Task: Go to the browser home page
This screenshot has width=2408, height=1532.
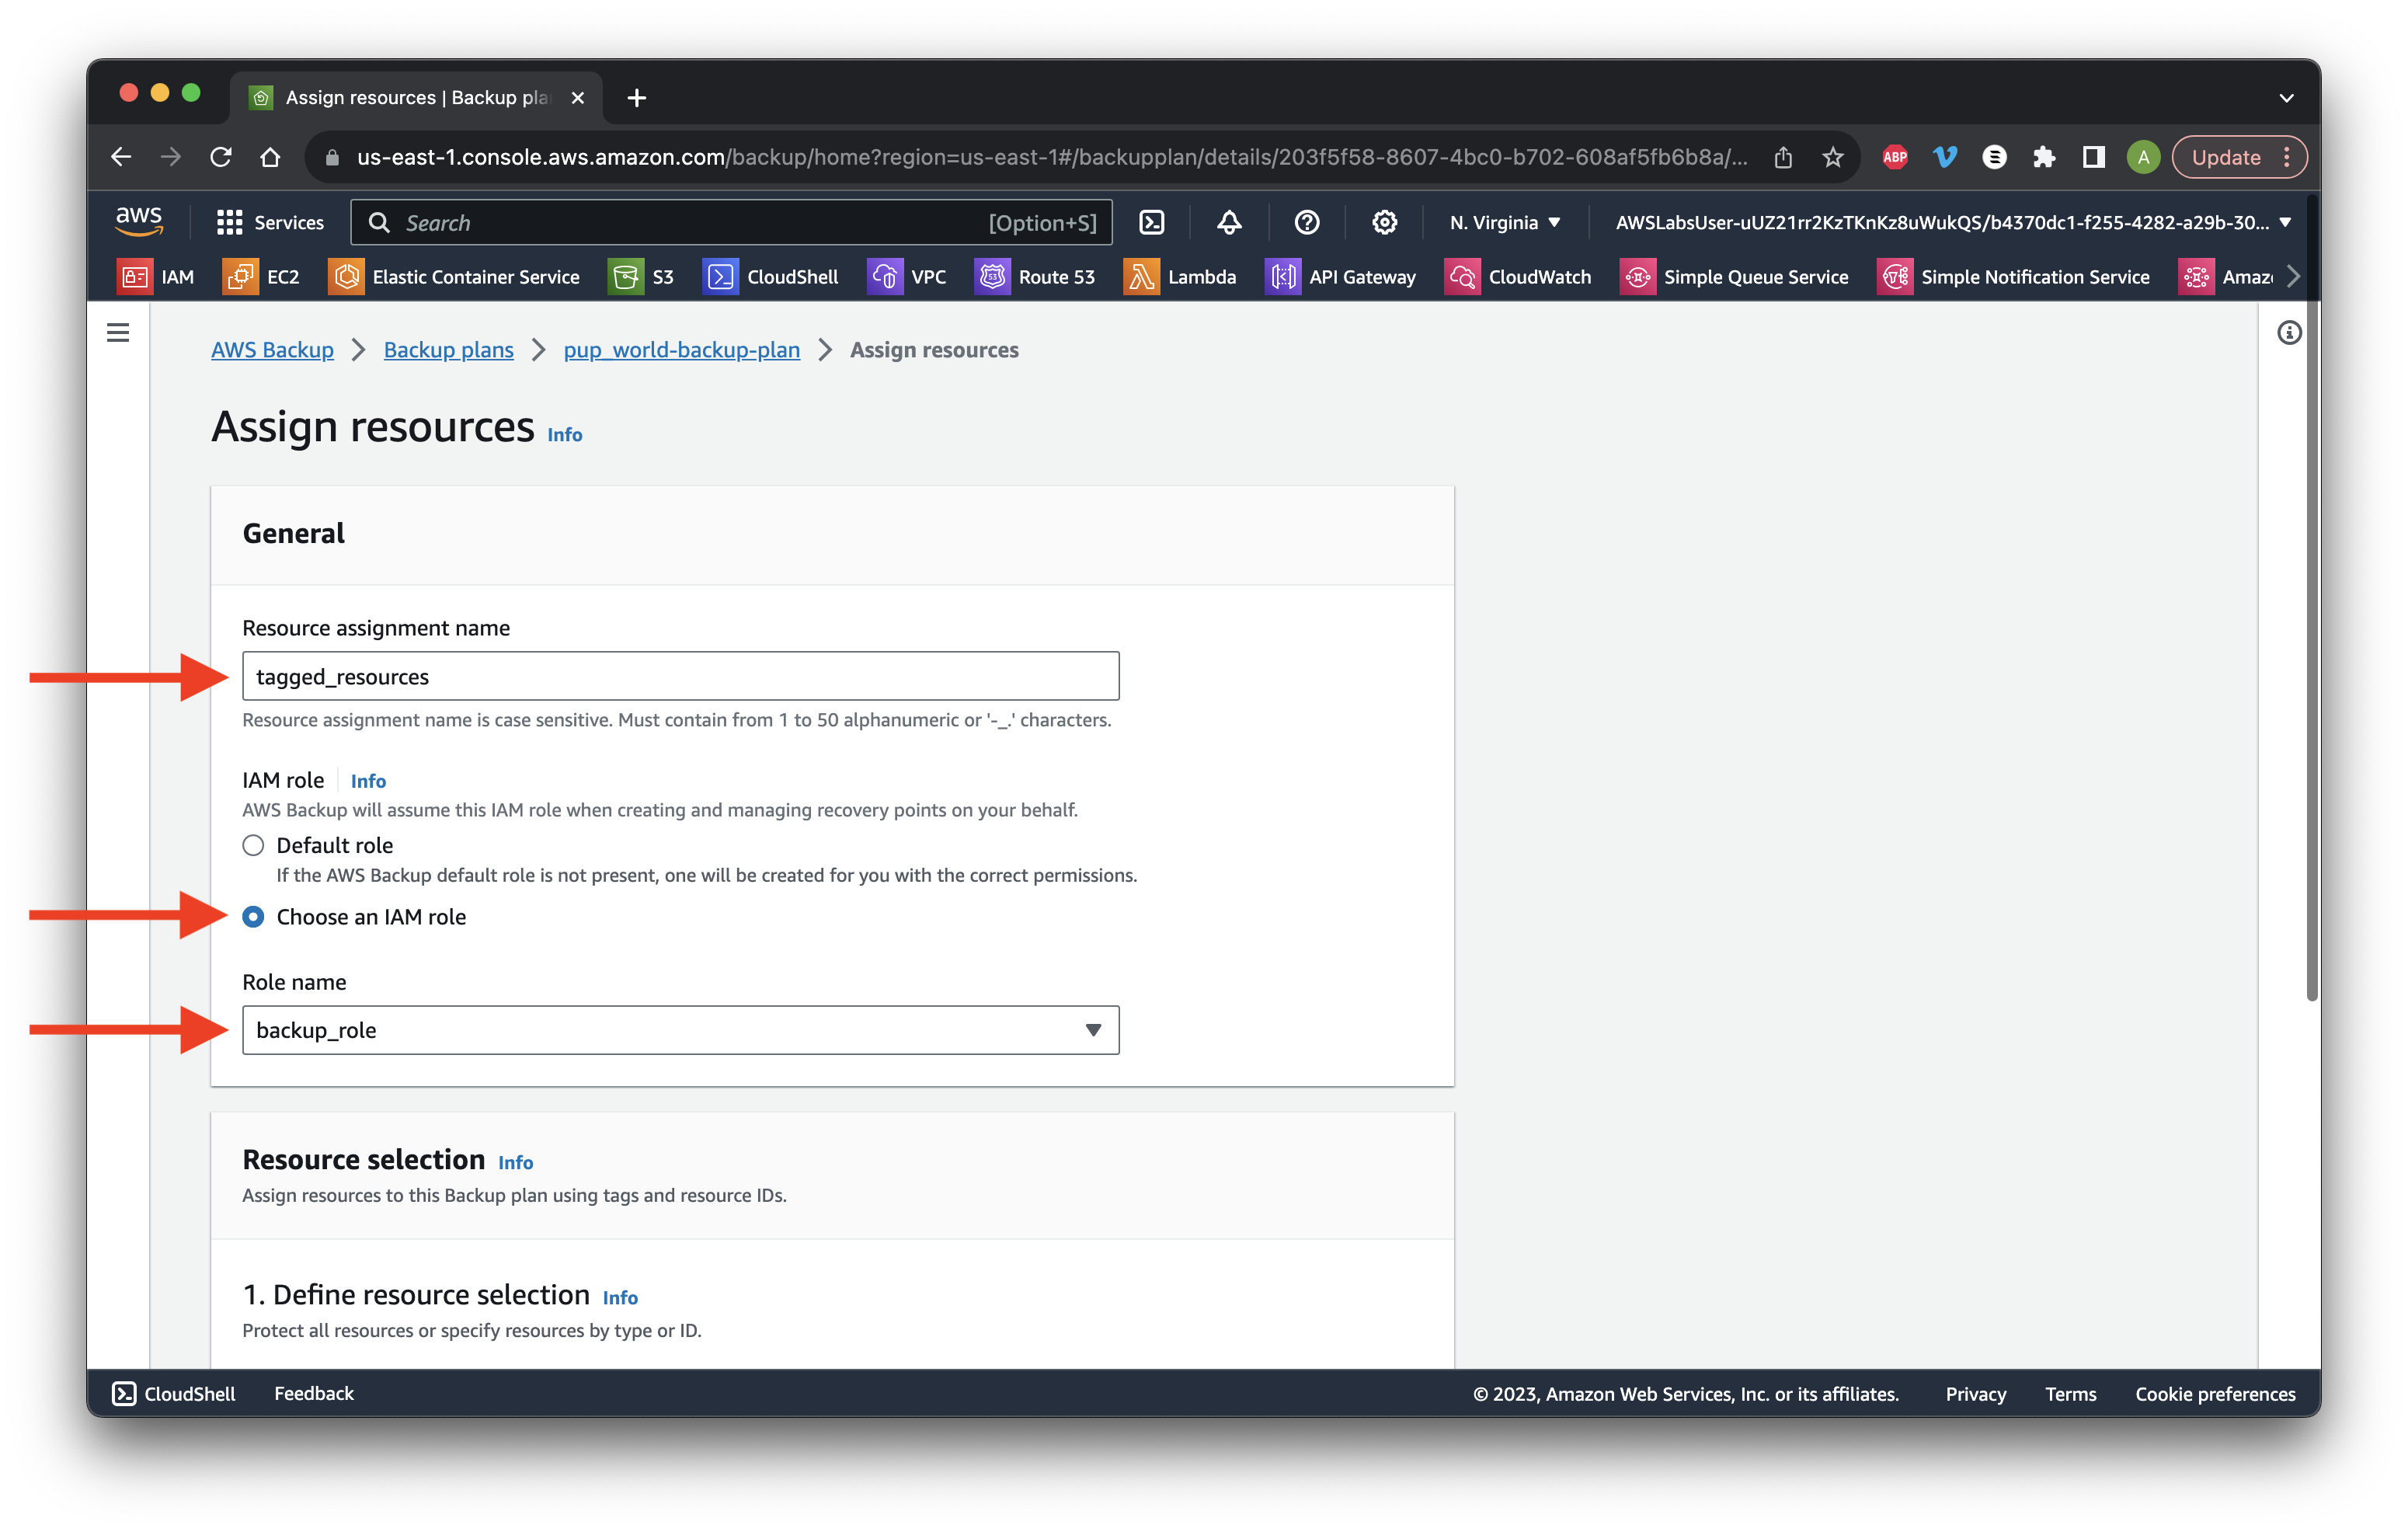Action: [270, 157]
